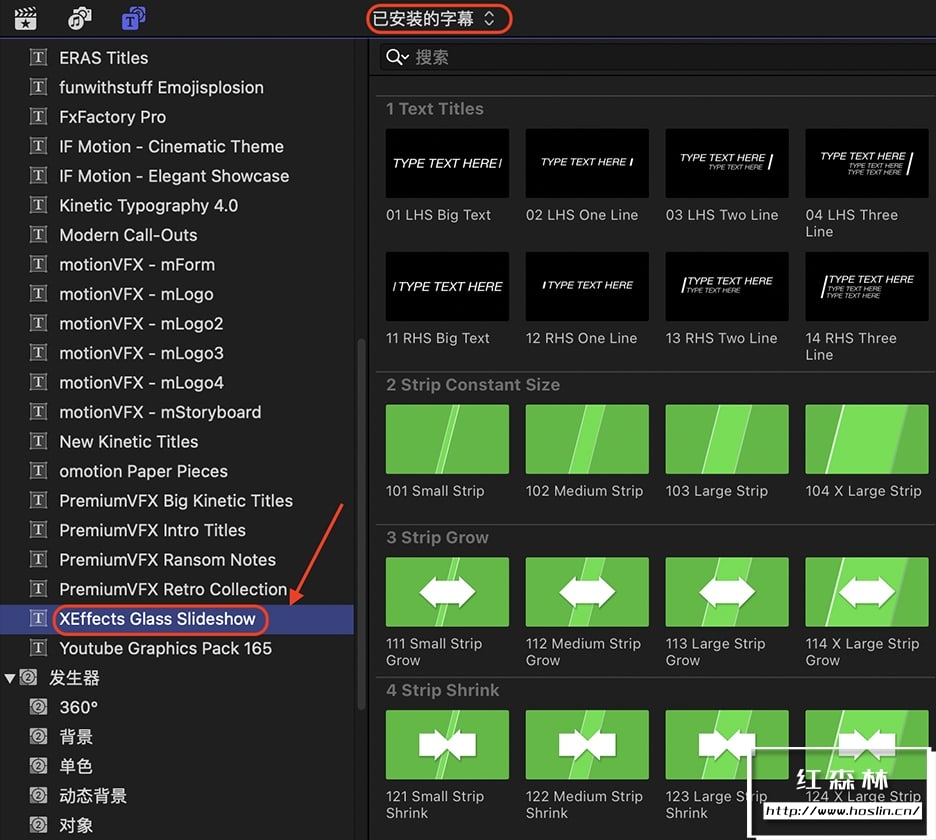Image resolution: width=936 pixels, height=840 pixels.
Task: Select 02 LHS One Line title thumbnail
Action: (x=587, y=163)
